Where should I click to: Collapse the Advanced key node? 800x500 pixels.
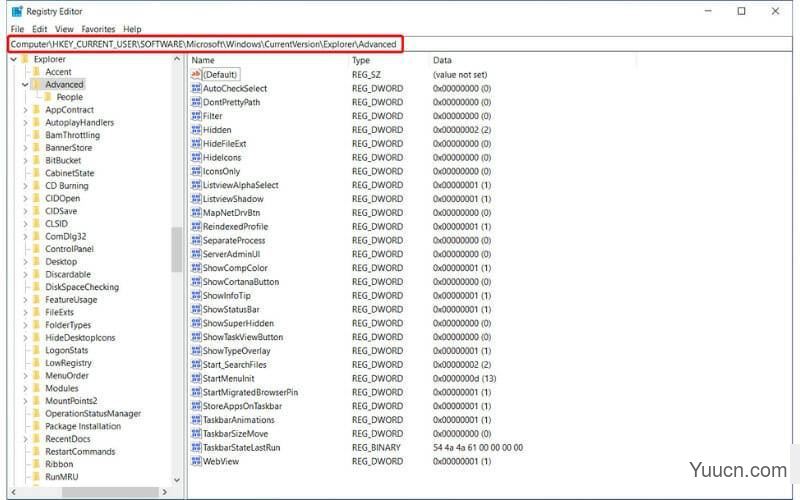pyautogui.click(x=25, y=85)
